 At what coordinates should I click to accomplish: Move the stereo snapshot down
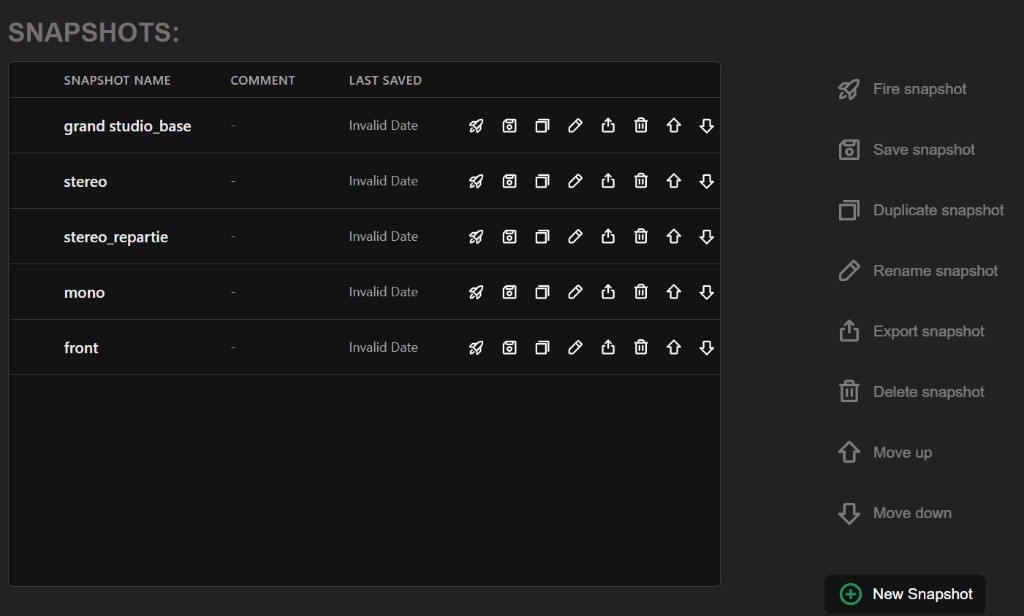pyautogui.click(x=707, y=181)
